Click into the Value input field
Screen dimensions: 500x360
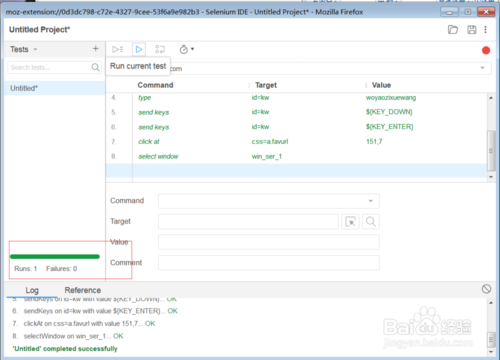[269, 242]
